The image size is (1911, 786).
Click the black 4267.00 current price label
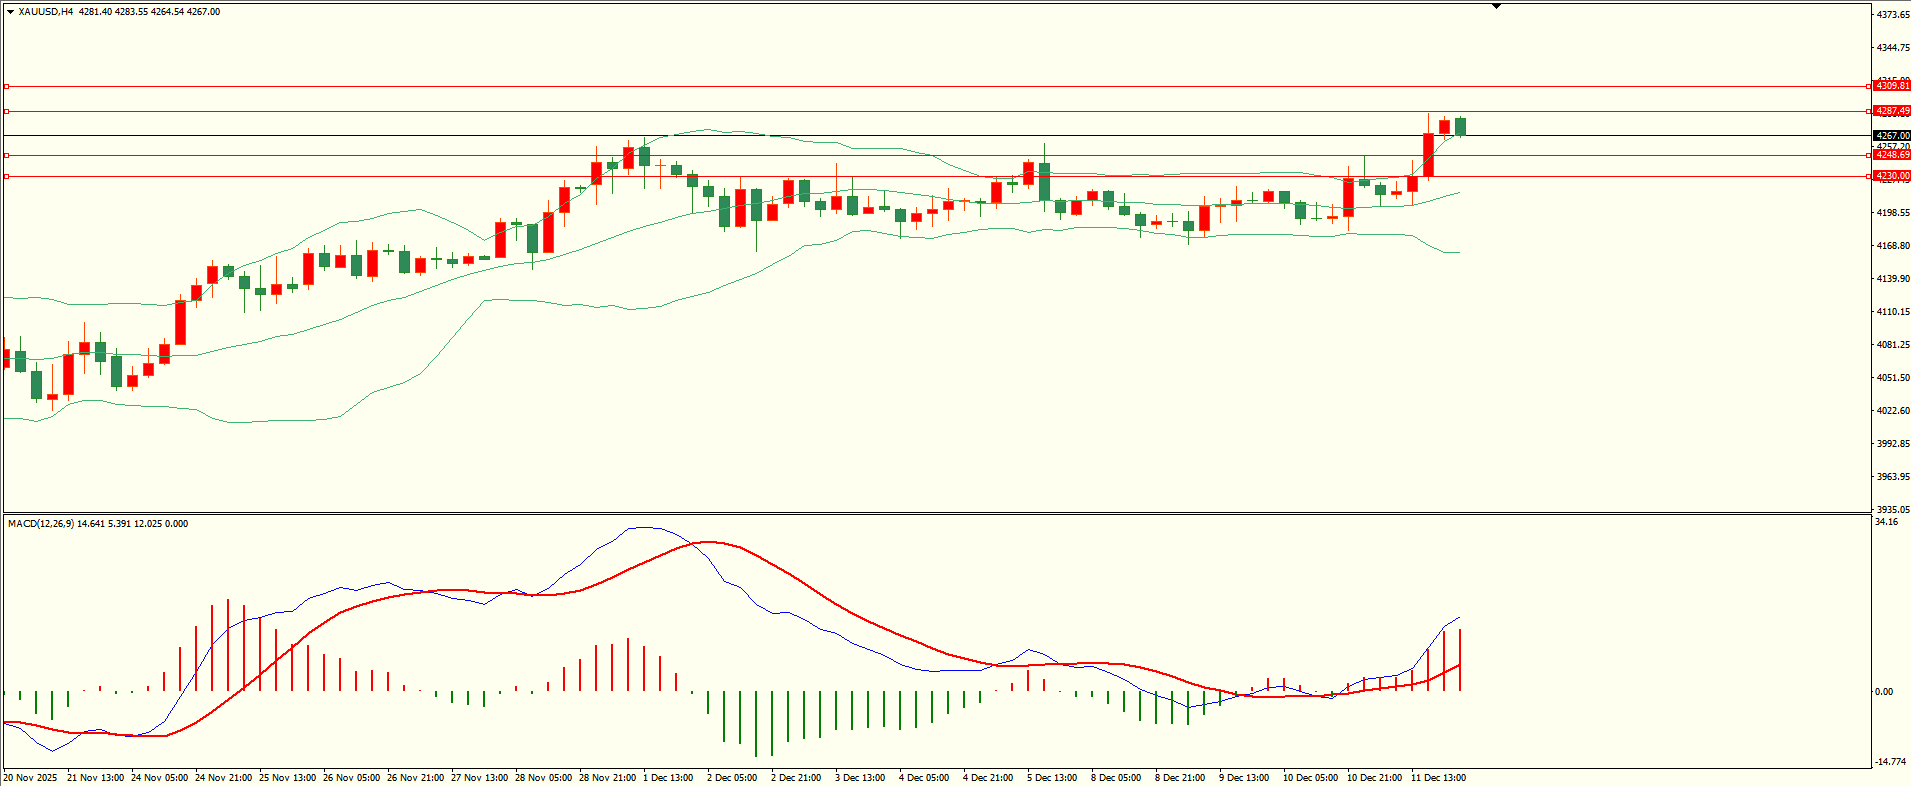tap(1891, 135)
